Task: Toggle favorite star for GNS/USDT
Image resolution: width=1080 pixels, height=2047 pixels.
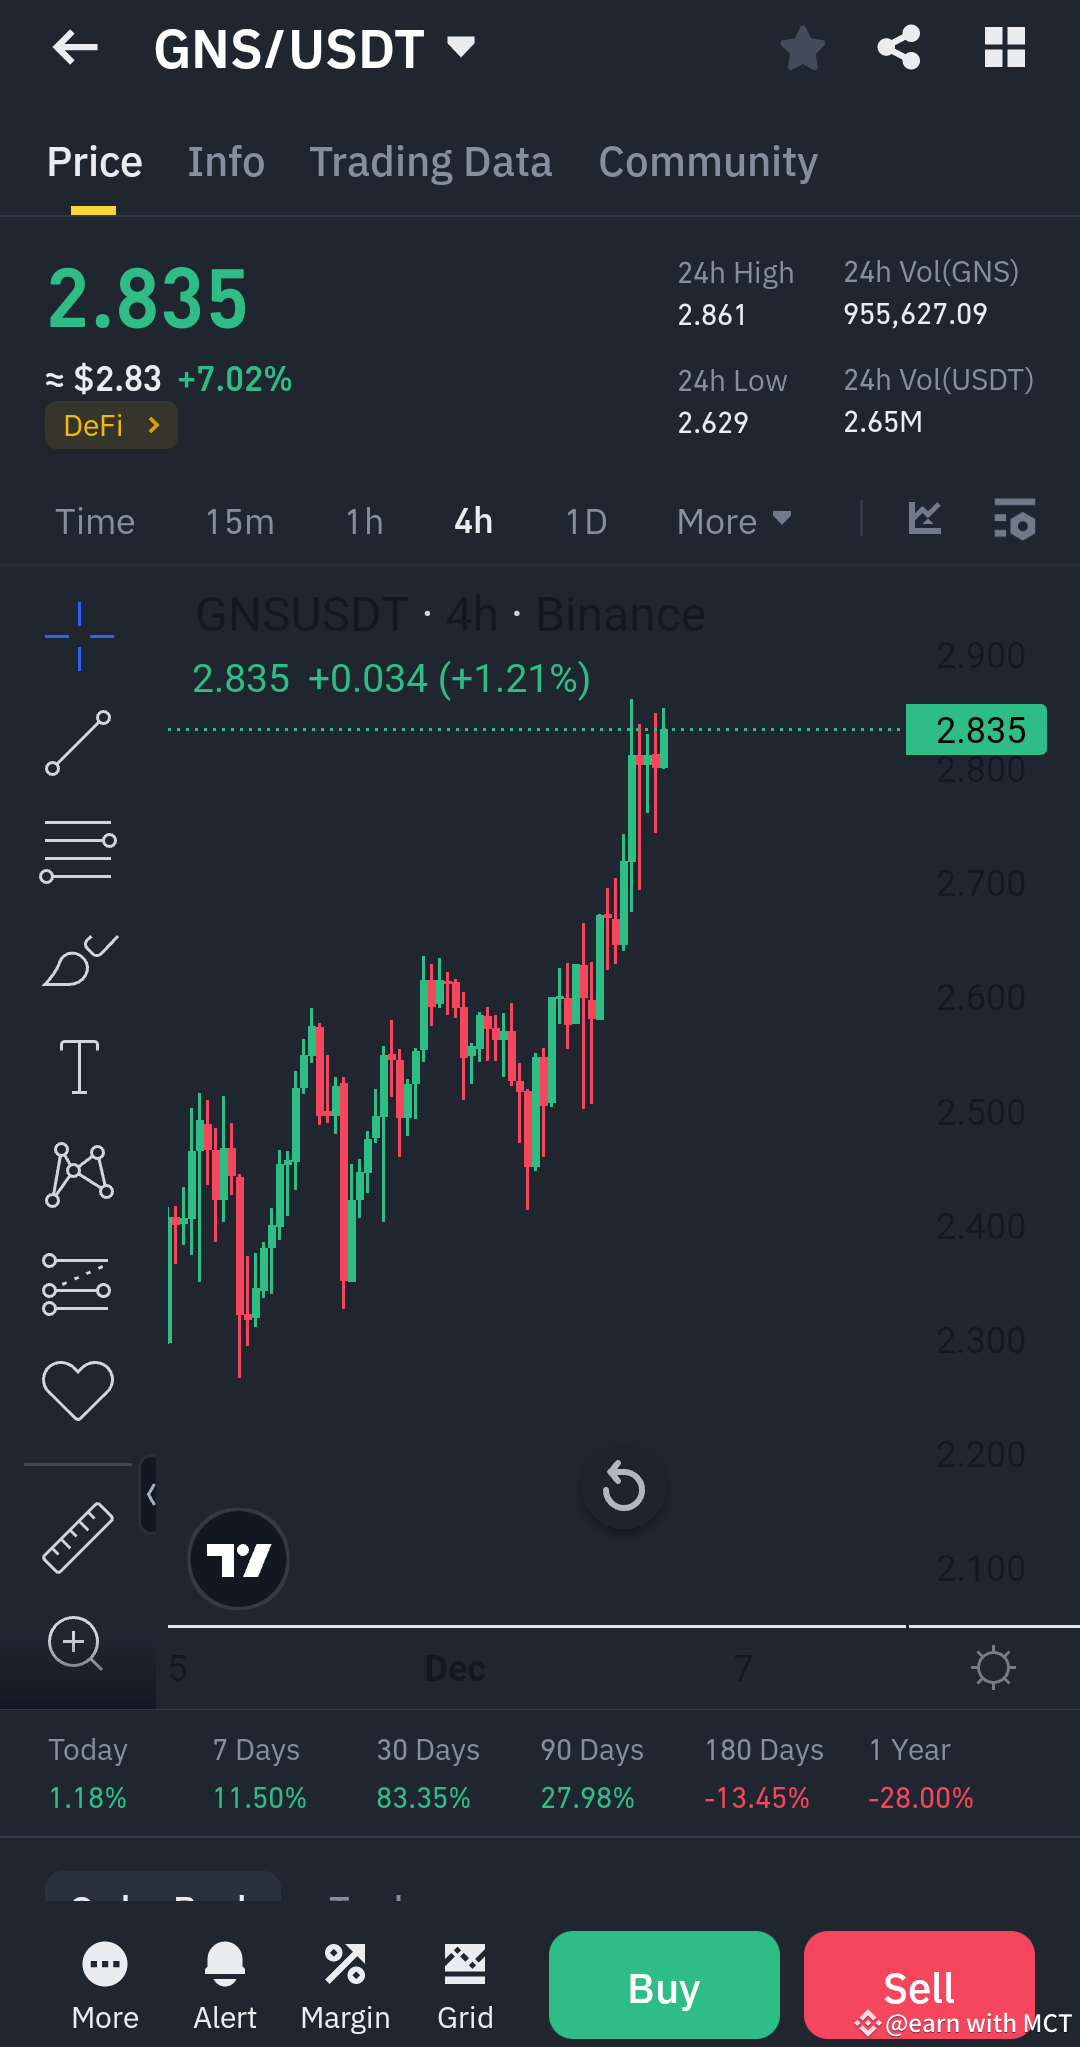Action: coord(802,46)
